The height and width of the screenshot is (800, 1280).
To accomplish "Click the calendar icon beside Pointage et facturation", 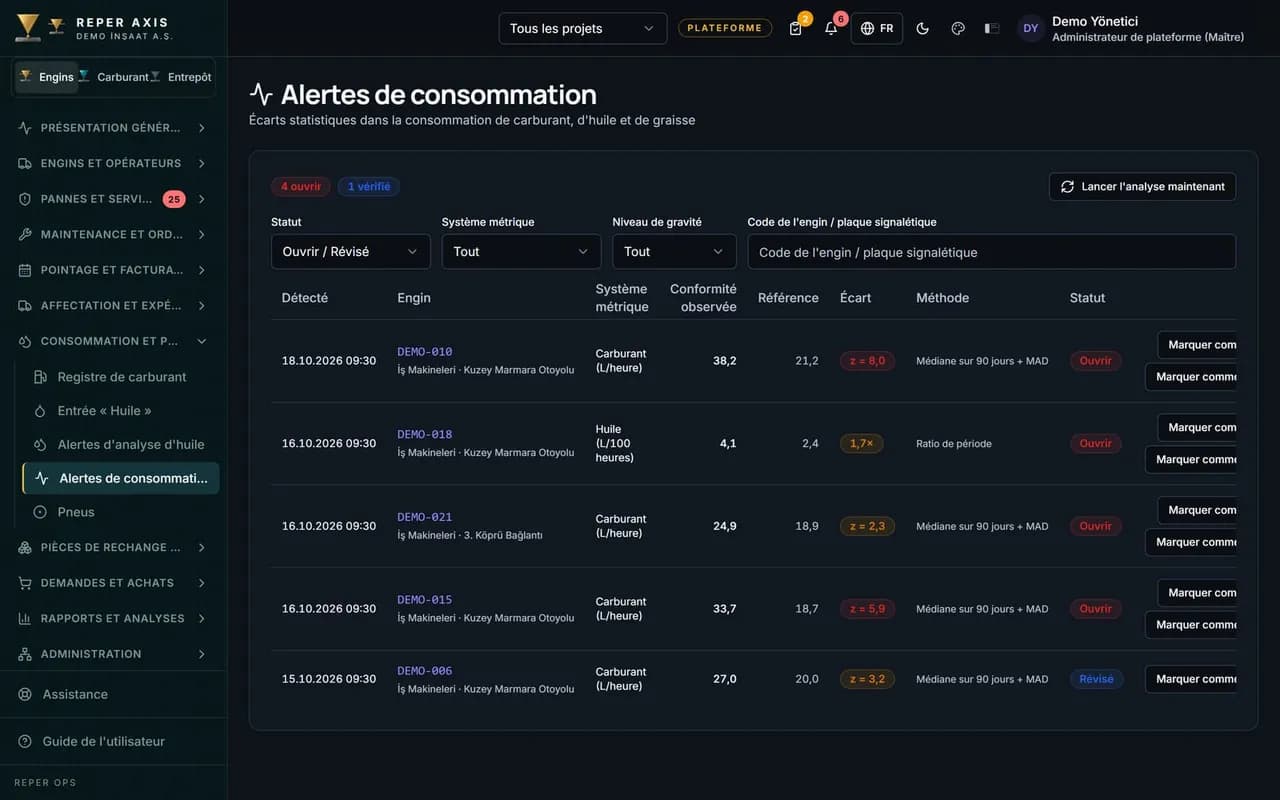I will coord(25,270).
